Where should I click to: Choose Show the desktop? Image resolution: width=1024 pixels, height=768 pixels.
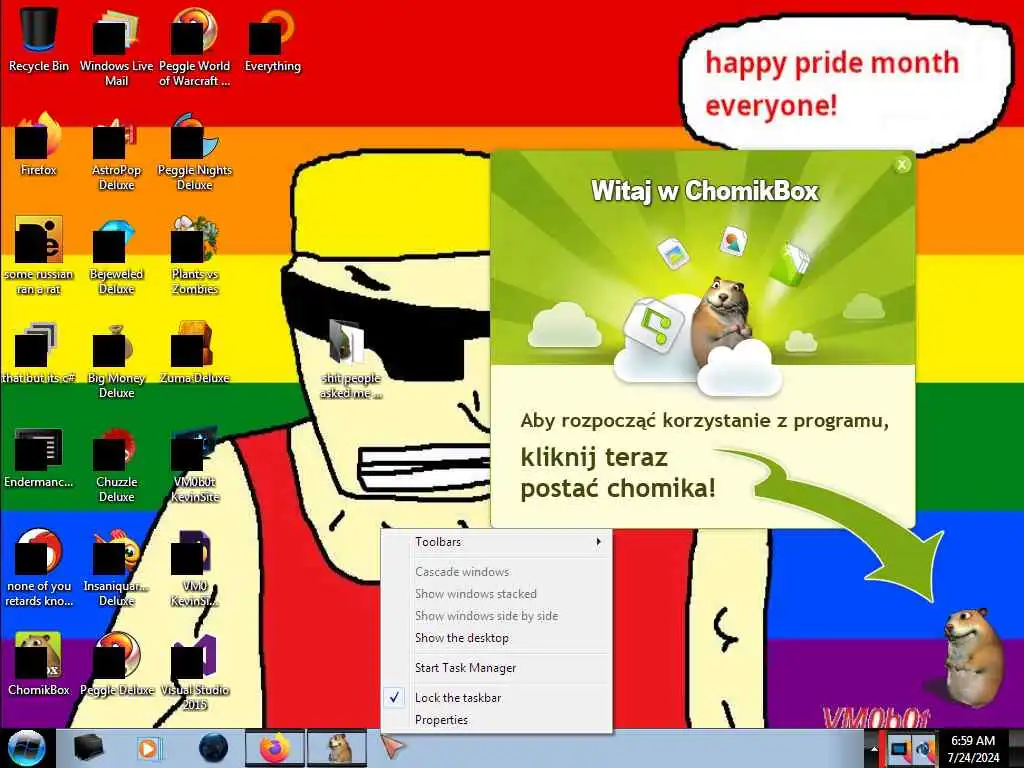click(x=496, y=638)
